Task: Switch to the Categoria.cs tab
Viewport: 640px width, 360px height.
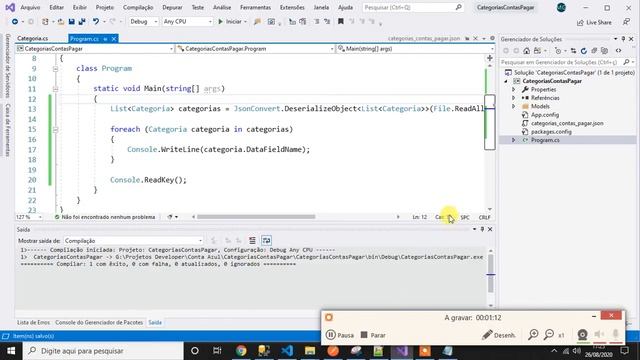Action: click(x=33, y=39)
